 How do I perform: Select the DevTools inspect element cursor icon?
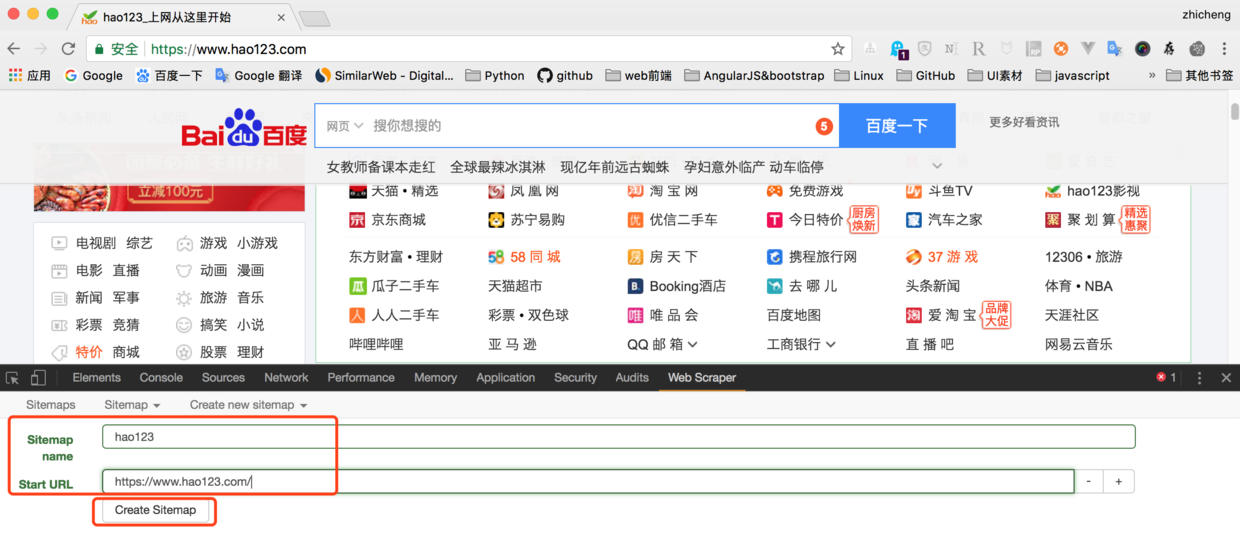click(13, 378)
